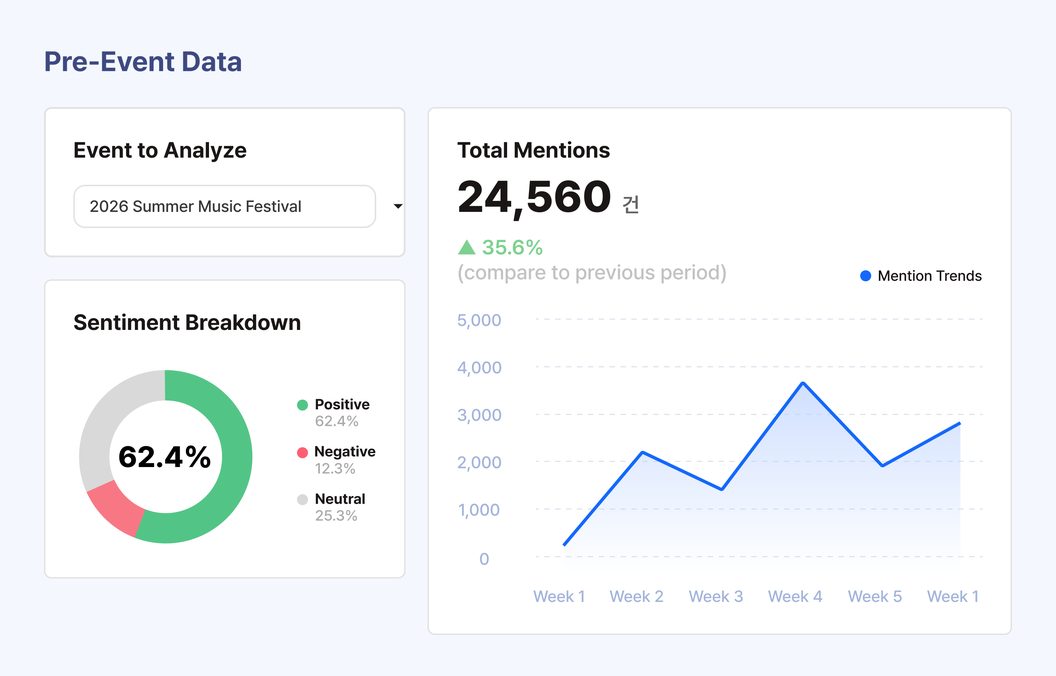The height and width of the screenshot is (676, 1056).
Task: Click the red Negative donut segment
Action: point(116,508)
